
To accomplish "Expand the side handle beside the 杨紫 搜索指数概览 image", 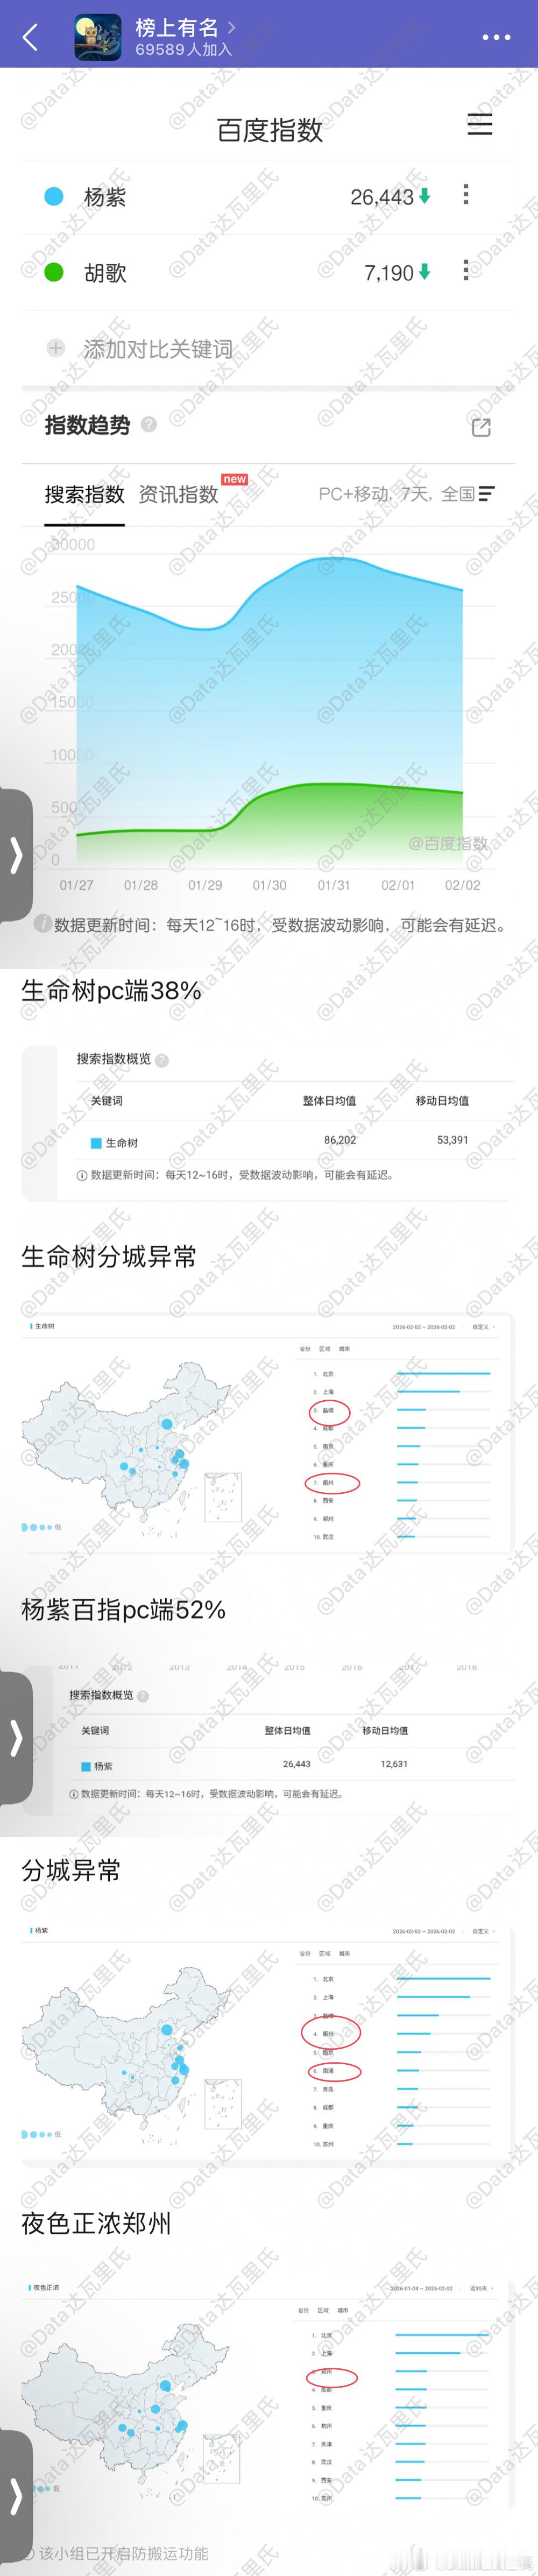I will point(16,1738).
